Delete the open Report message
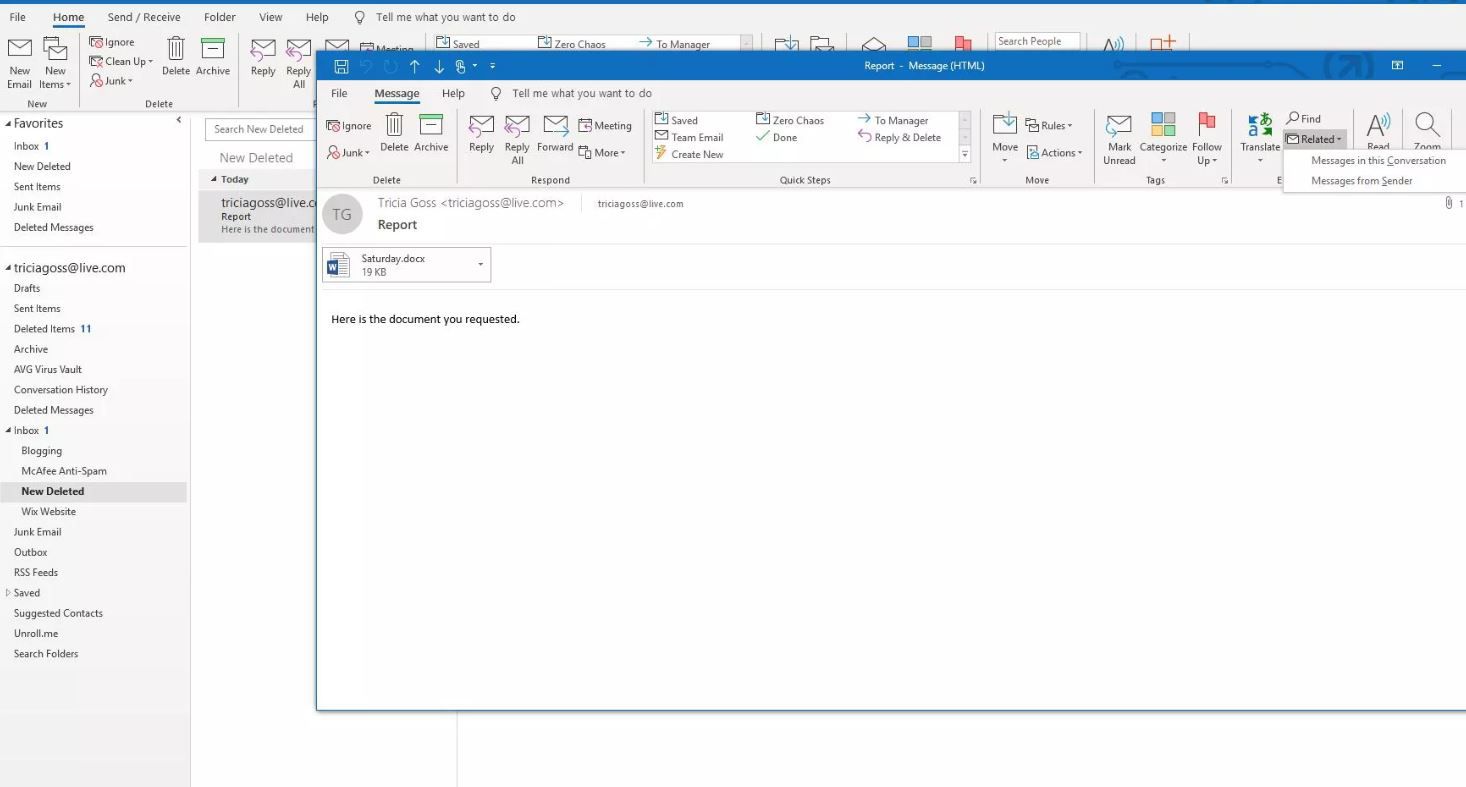 click(394, 133)
